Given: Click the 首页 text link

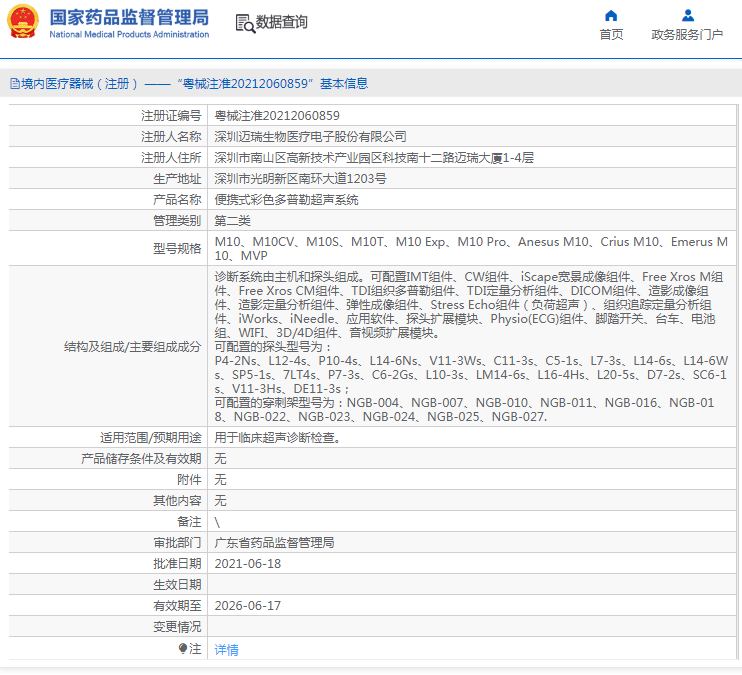Looking at the screenshot, I should pyautogui.click(x=611, y=35).
